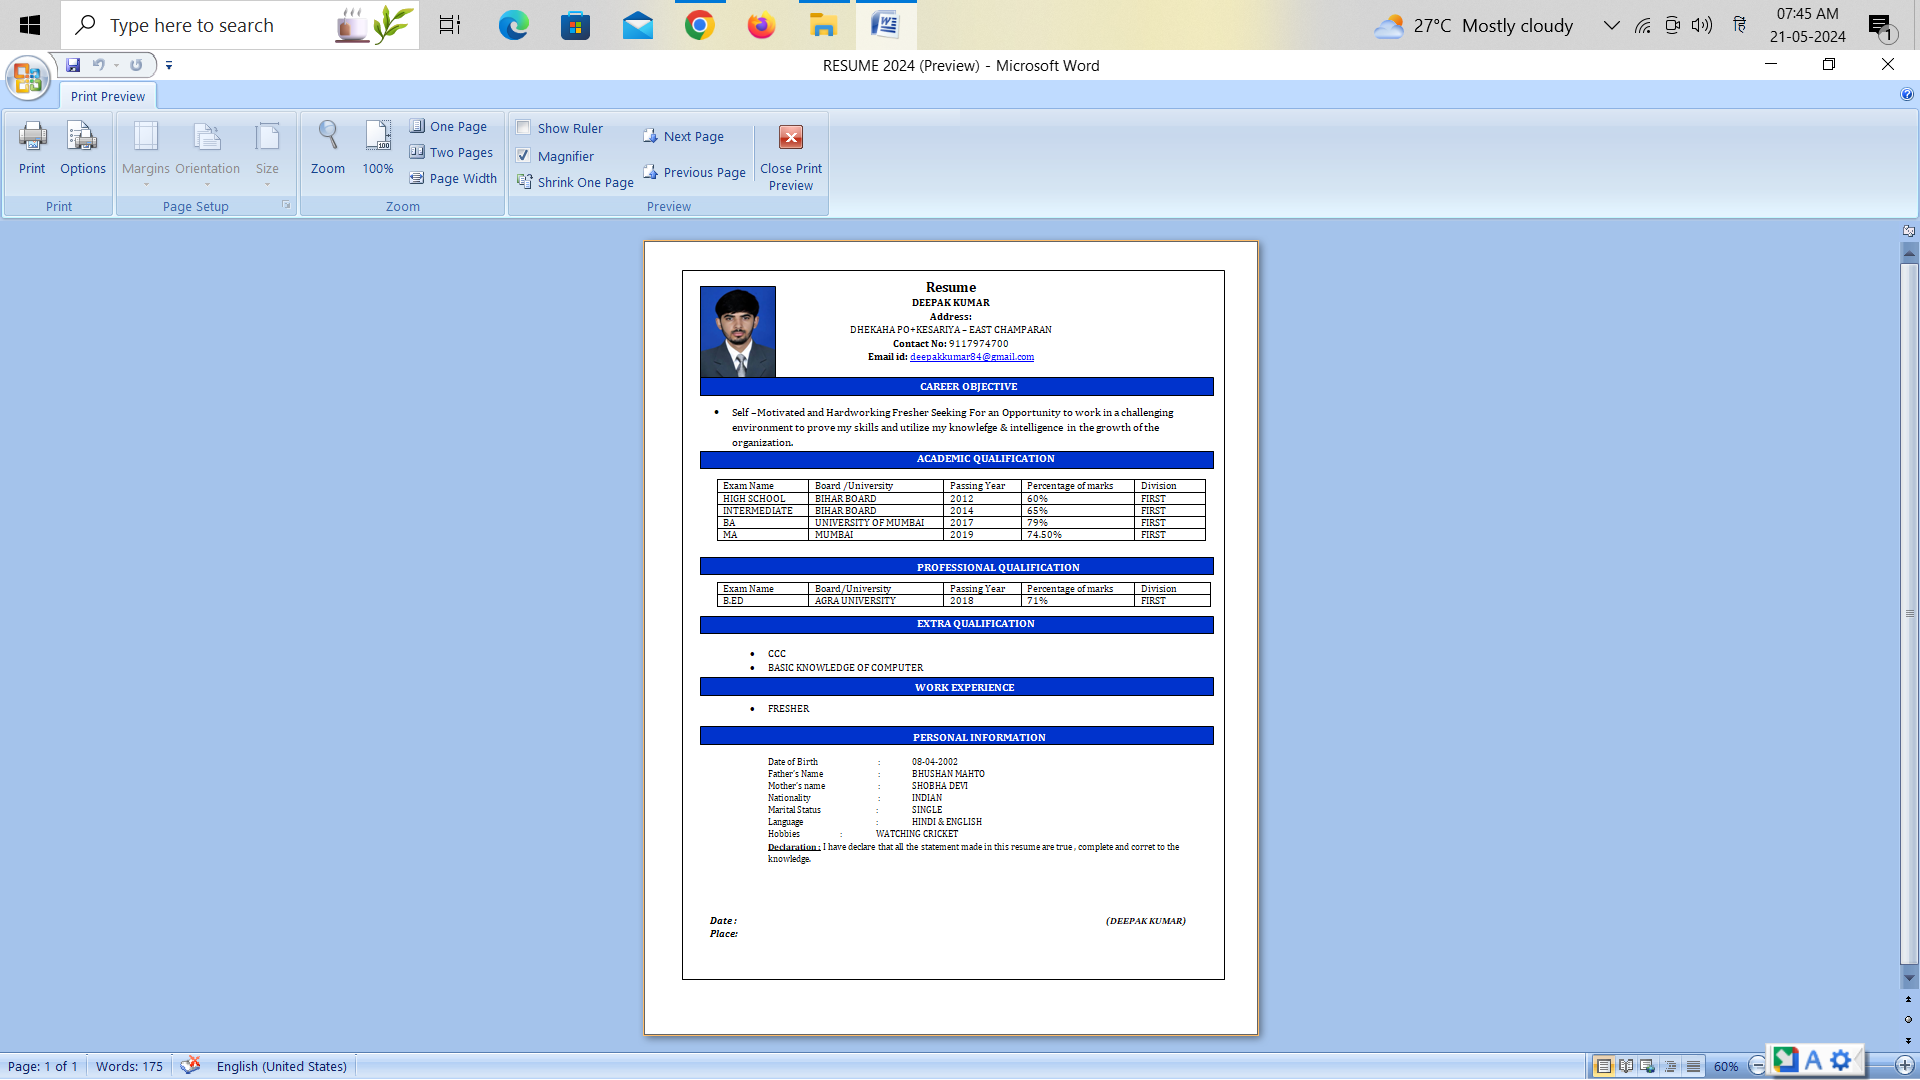
Task: Switch to Print Layout view
Action: click(x=1603, y=1066)
